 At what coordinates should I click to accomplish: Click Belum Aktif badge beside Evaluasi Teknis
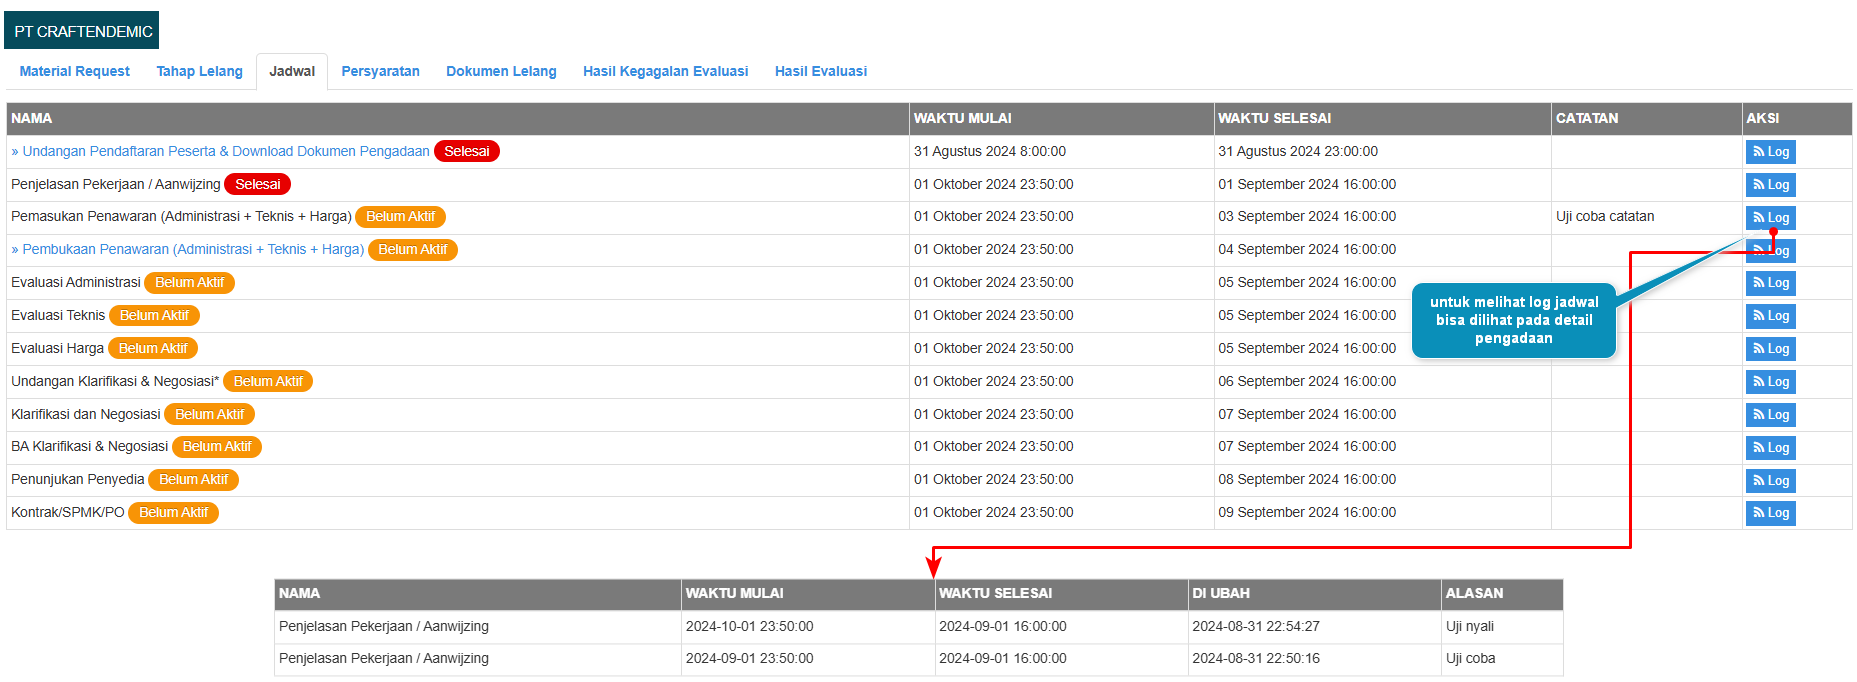(x=154, y=315)
